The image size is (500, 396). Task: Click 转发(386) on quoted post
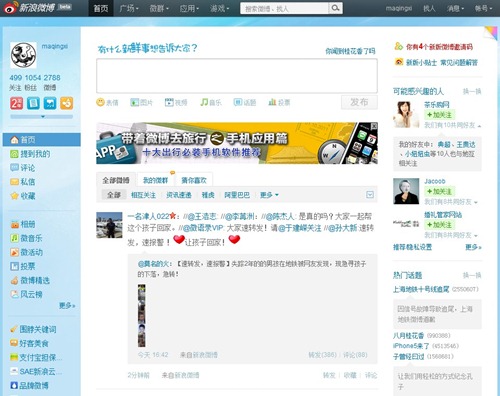click(322, 355)
